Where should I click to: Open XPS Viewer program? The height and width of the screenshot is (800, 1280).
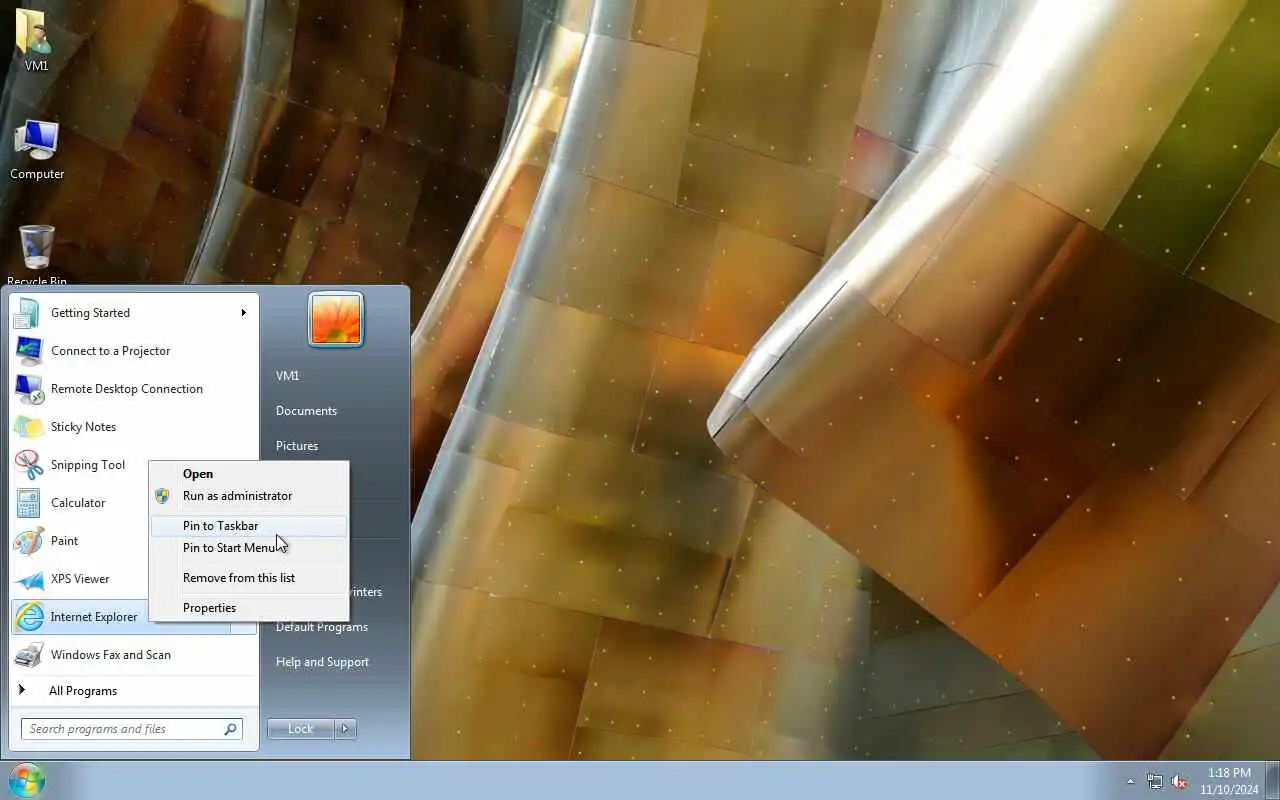[80, 579]
